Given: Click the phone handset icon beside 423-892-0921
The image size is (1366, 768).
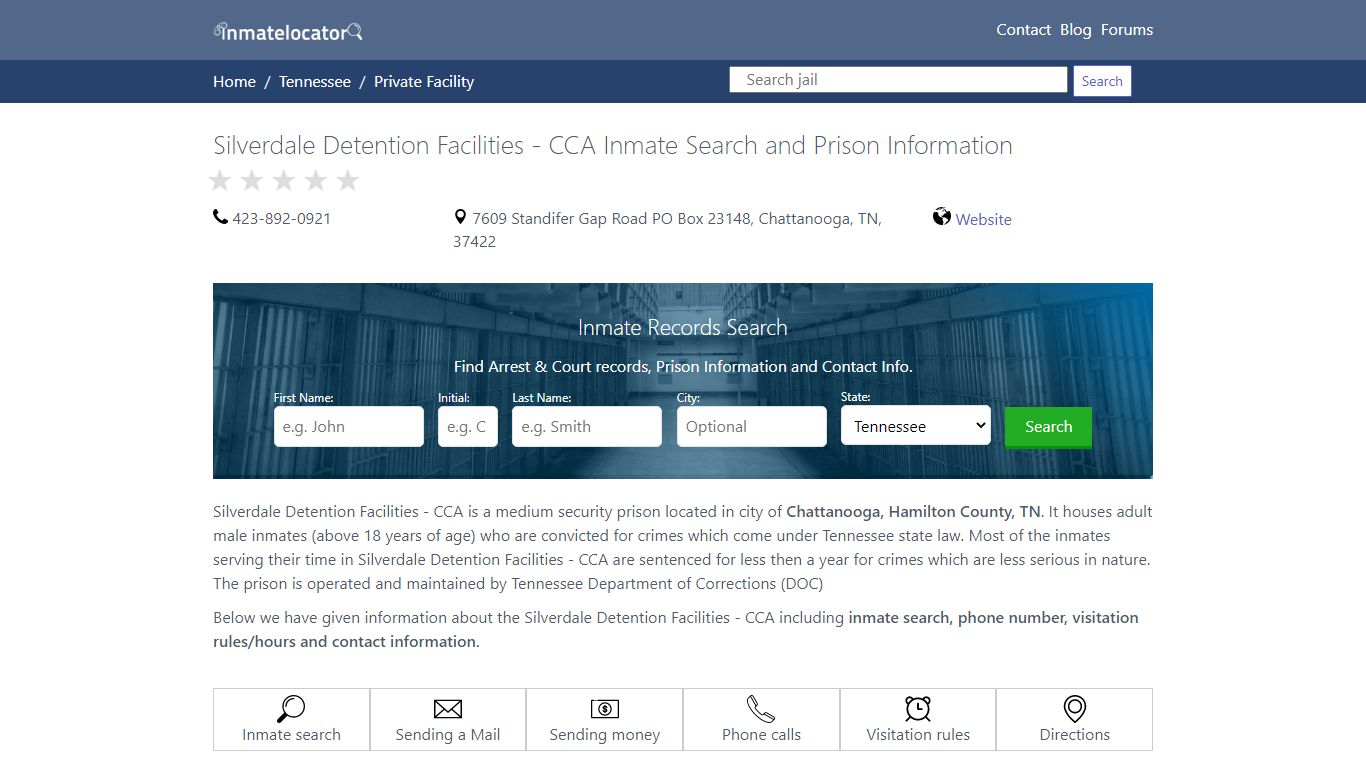Looking at the screenshot, I should 220,217.
